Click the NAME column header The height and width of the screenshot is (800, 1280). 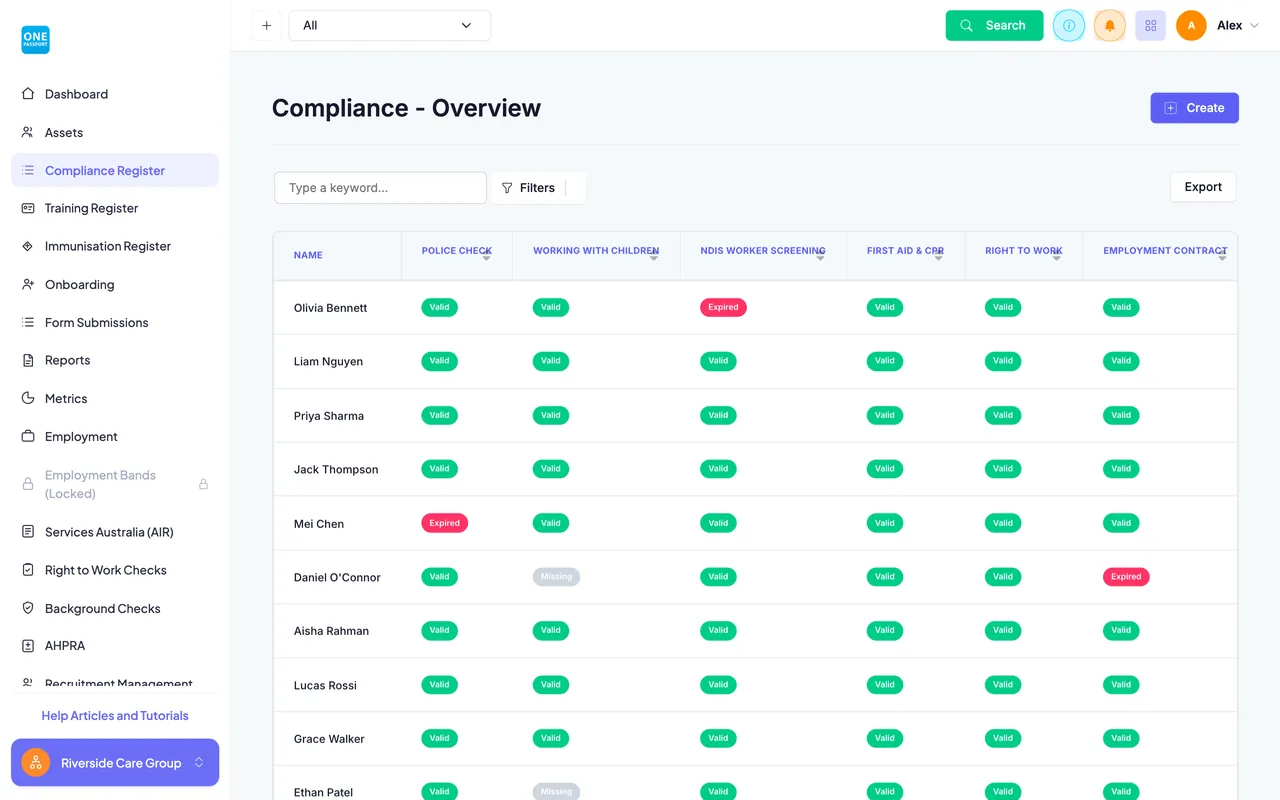point(308,255)
